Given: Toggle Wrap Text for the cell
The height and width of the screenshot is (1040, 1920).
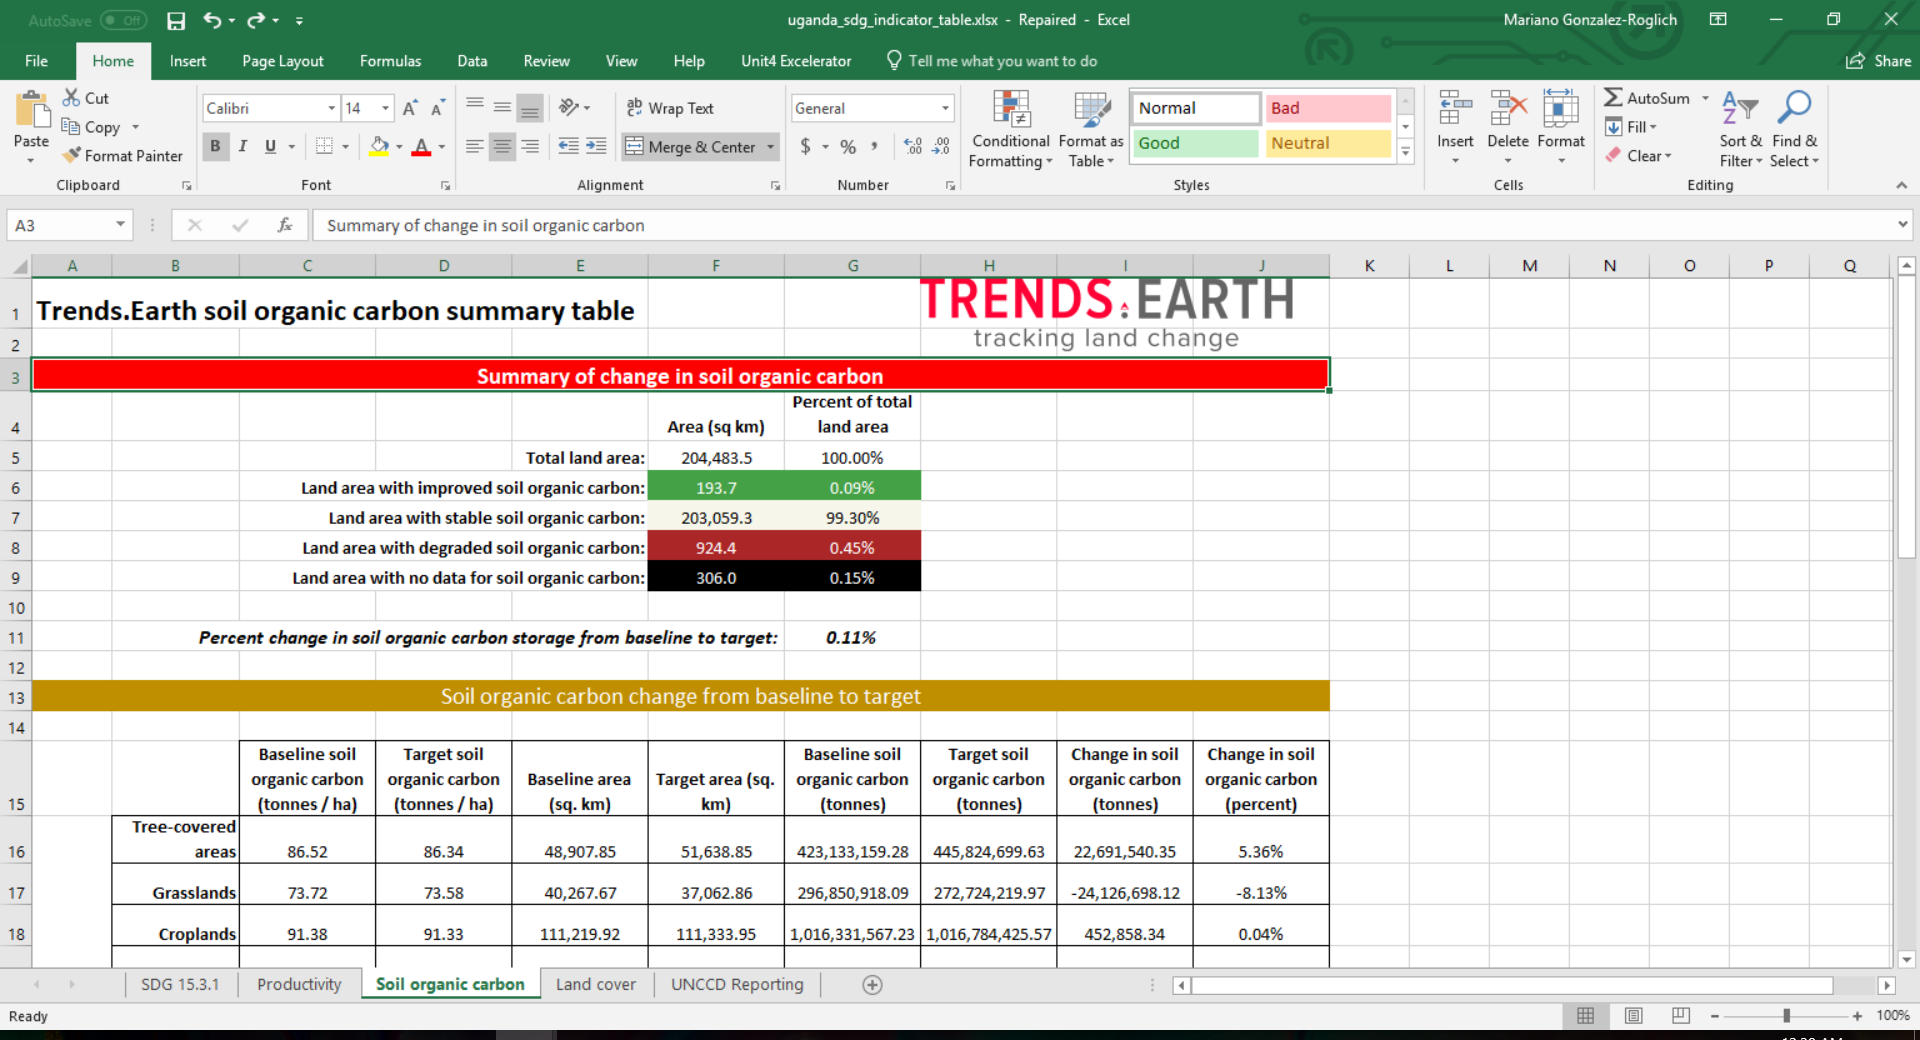Looking at the screenshot, I should pos(669,108).
